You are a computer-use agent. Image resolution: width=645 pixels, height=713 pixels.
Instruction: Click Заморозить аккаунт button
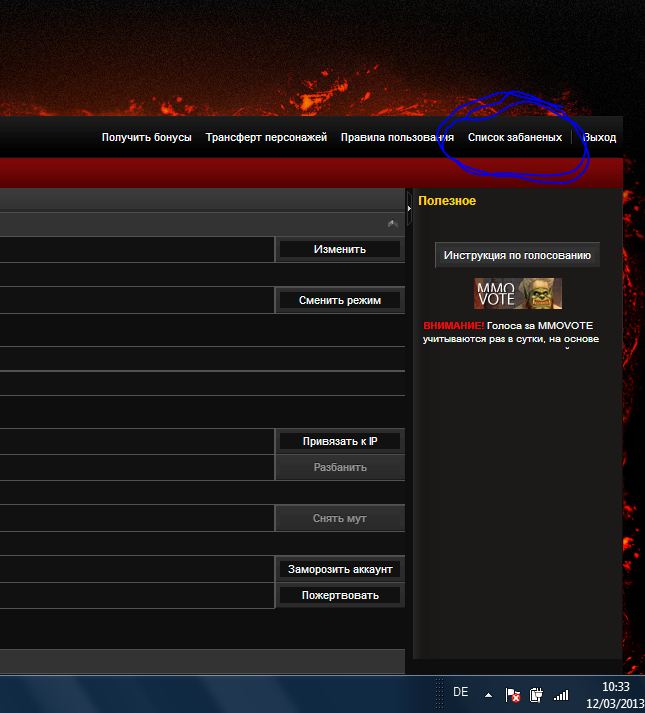[x=340, y=569]
